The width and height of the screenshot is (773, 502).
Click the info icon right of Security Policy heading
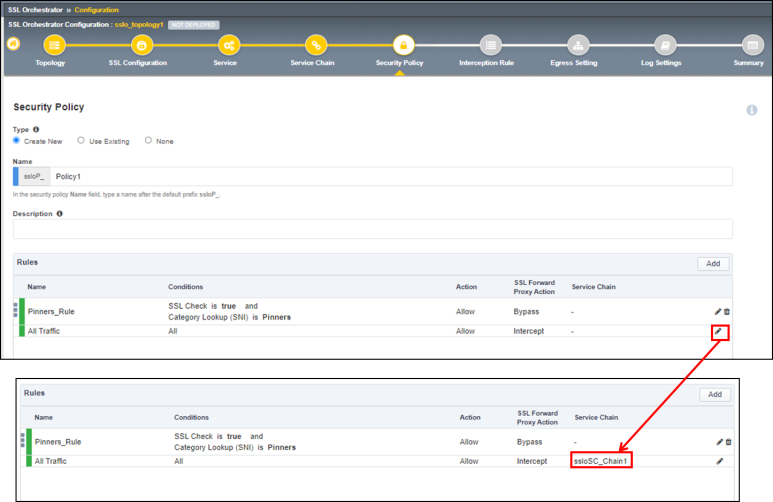pyautogui.click(x=751, y=110)
